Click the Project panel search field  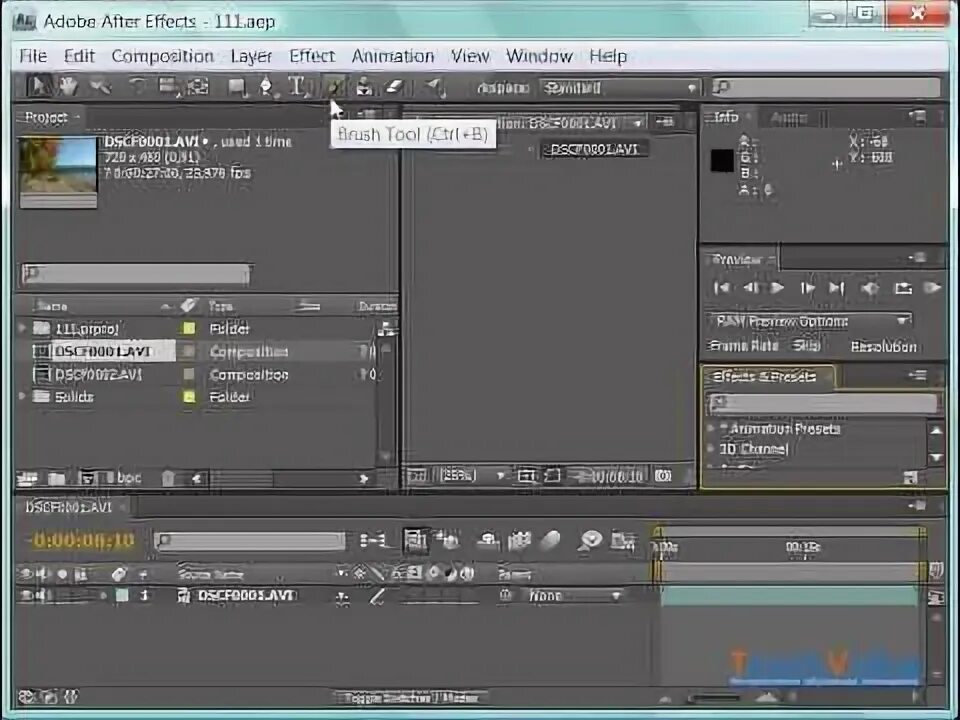136,274
